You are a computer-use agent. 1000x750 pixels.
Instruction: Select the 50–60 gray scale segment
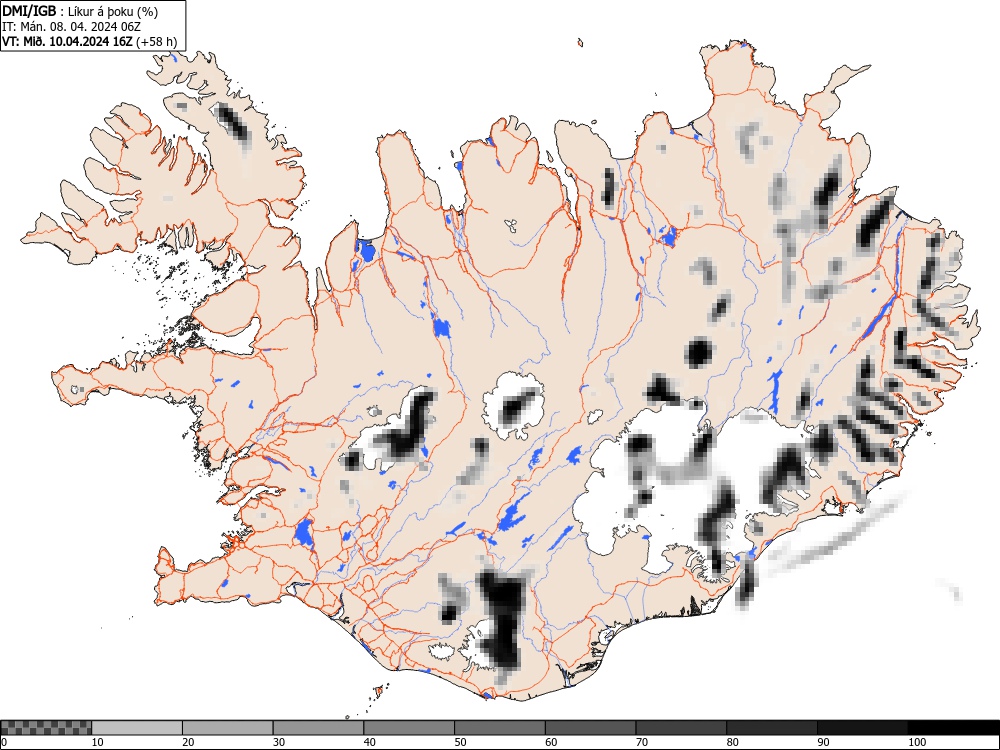point(500,728)
